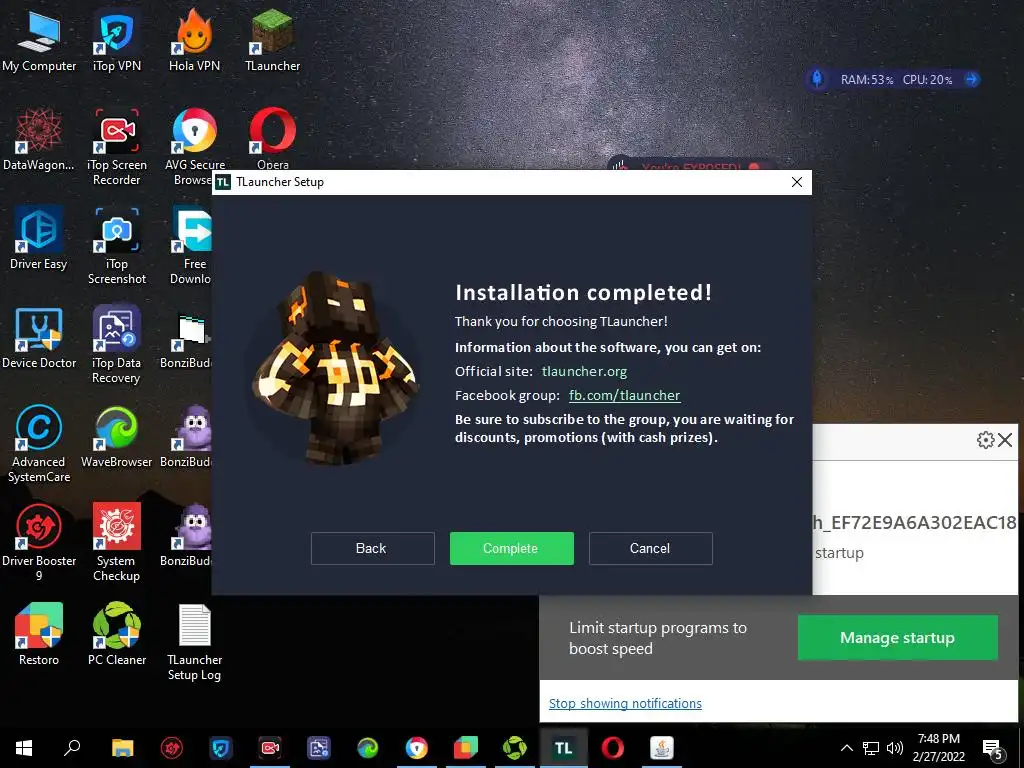Screen dimensions: 1024x768
Task: Open Driver Easy desktop icon
Action: pos(39,238)
